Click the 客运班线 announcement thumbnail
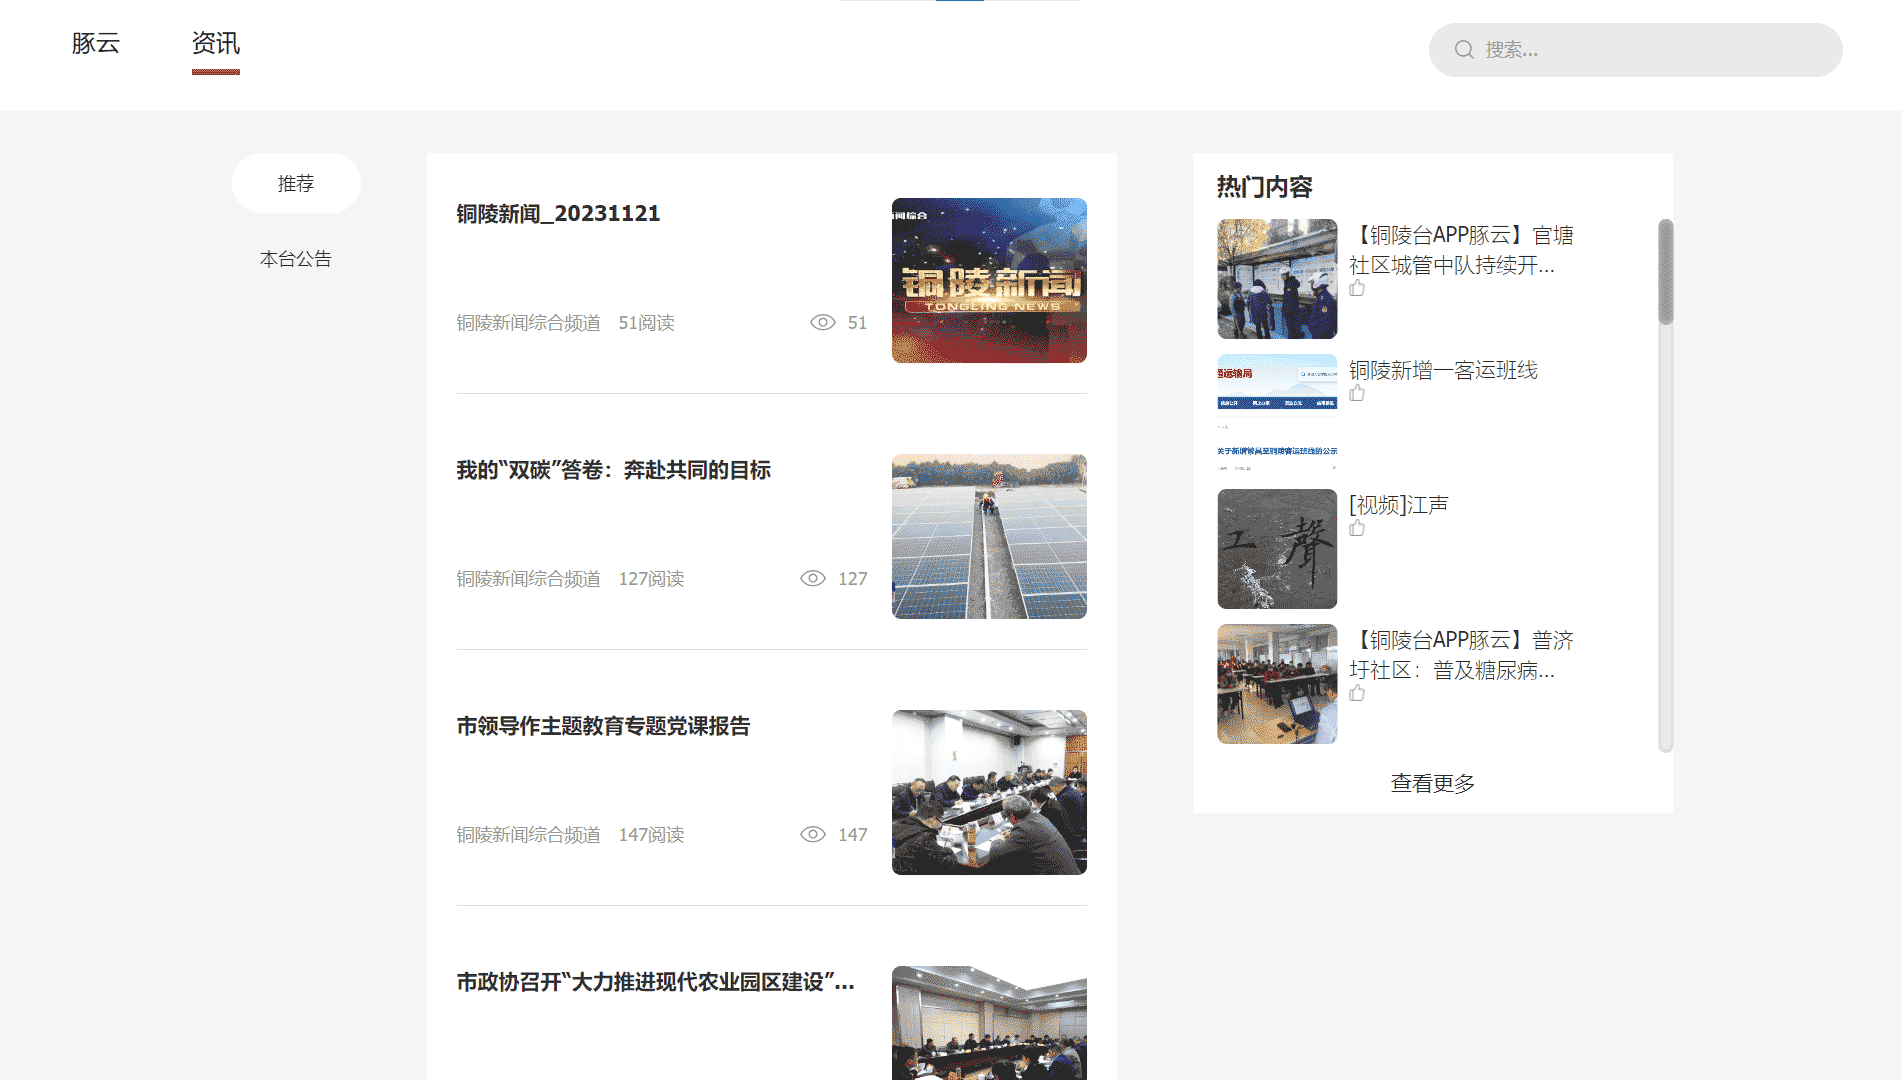1902x1080 pixels. click(1277, 414)
